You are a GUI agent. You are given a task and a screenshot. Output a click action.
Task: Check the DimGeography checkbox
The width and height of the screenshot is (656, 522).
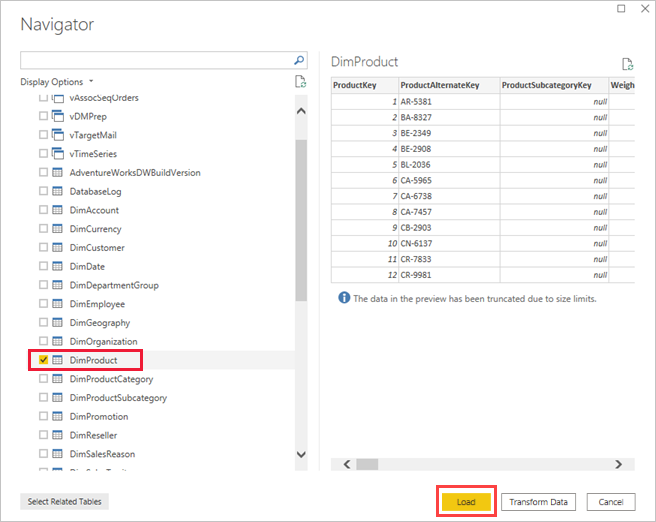[43, 323]
